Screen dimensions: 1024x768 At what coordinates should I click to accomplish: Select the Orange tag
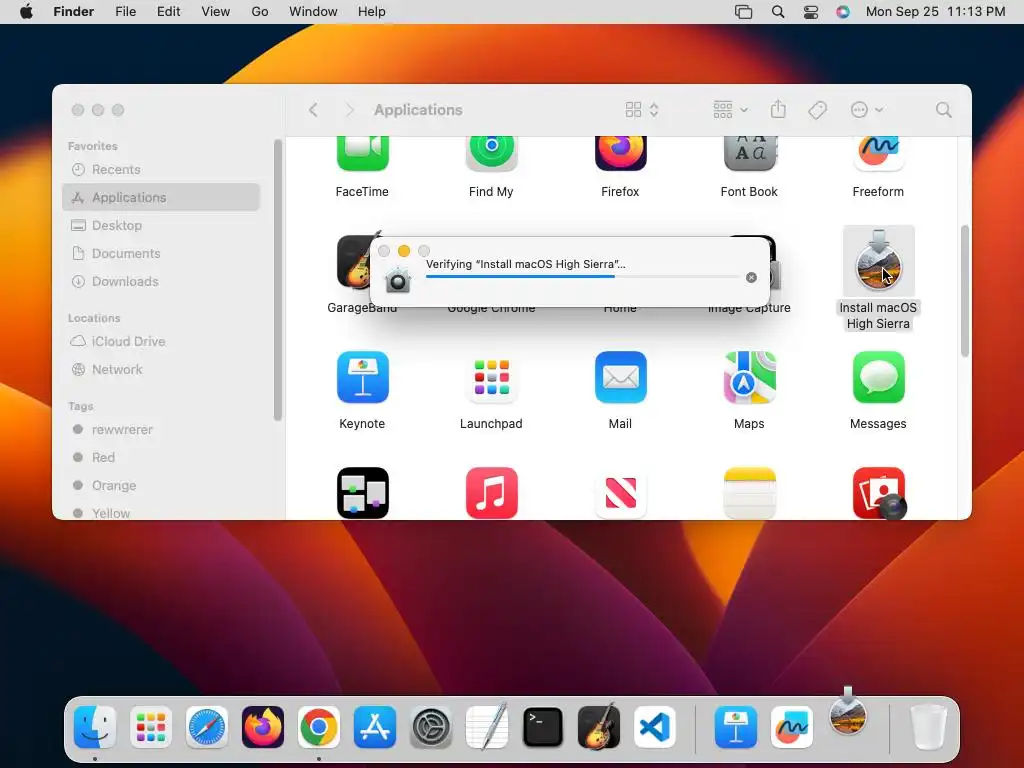[161, 486]
